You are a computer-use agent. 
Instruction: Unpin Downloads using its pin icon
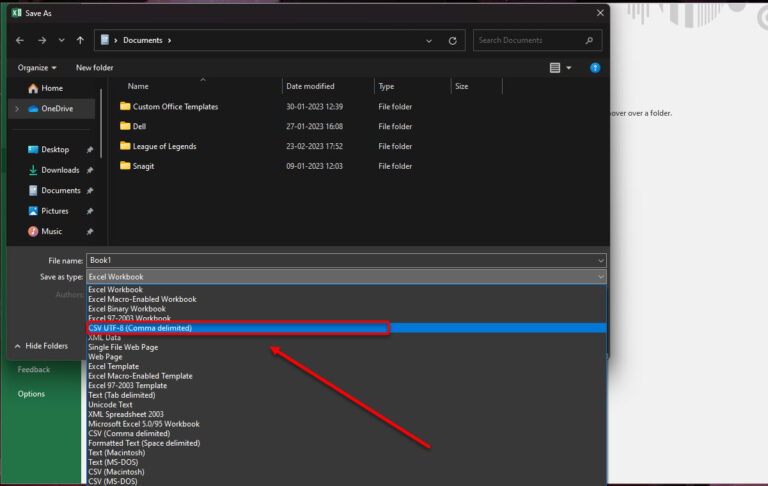90,170
